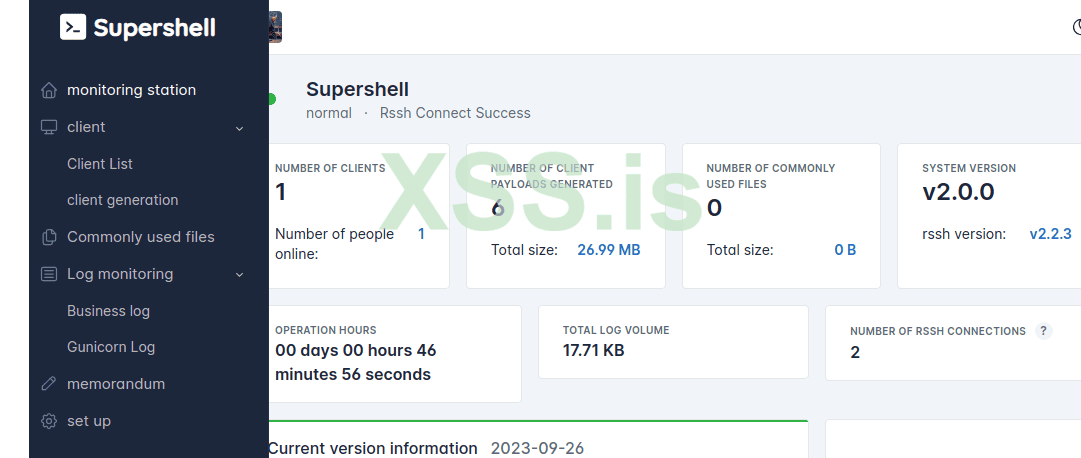This screenshot has width=1081, height=458.
Task: Open the set up page
Action: 89,421
